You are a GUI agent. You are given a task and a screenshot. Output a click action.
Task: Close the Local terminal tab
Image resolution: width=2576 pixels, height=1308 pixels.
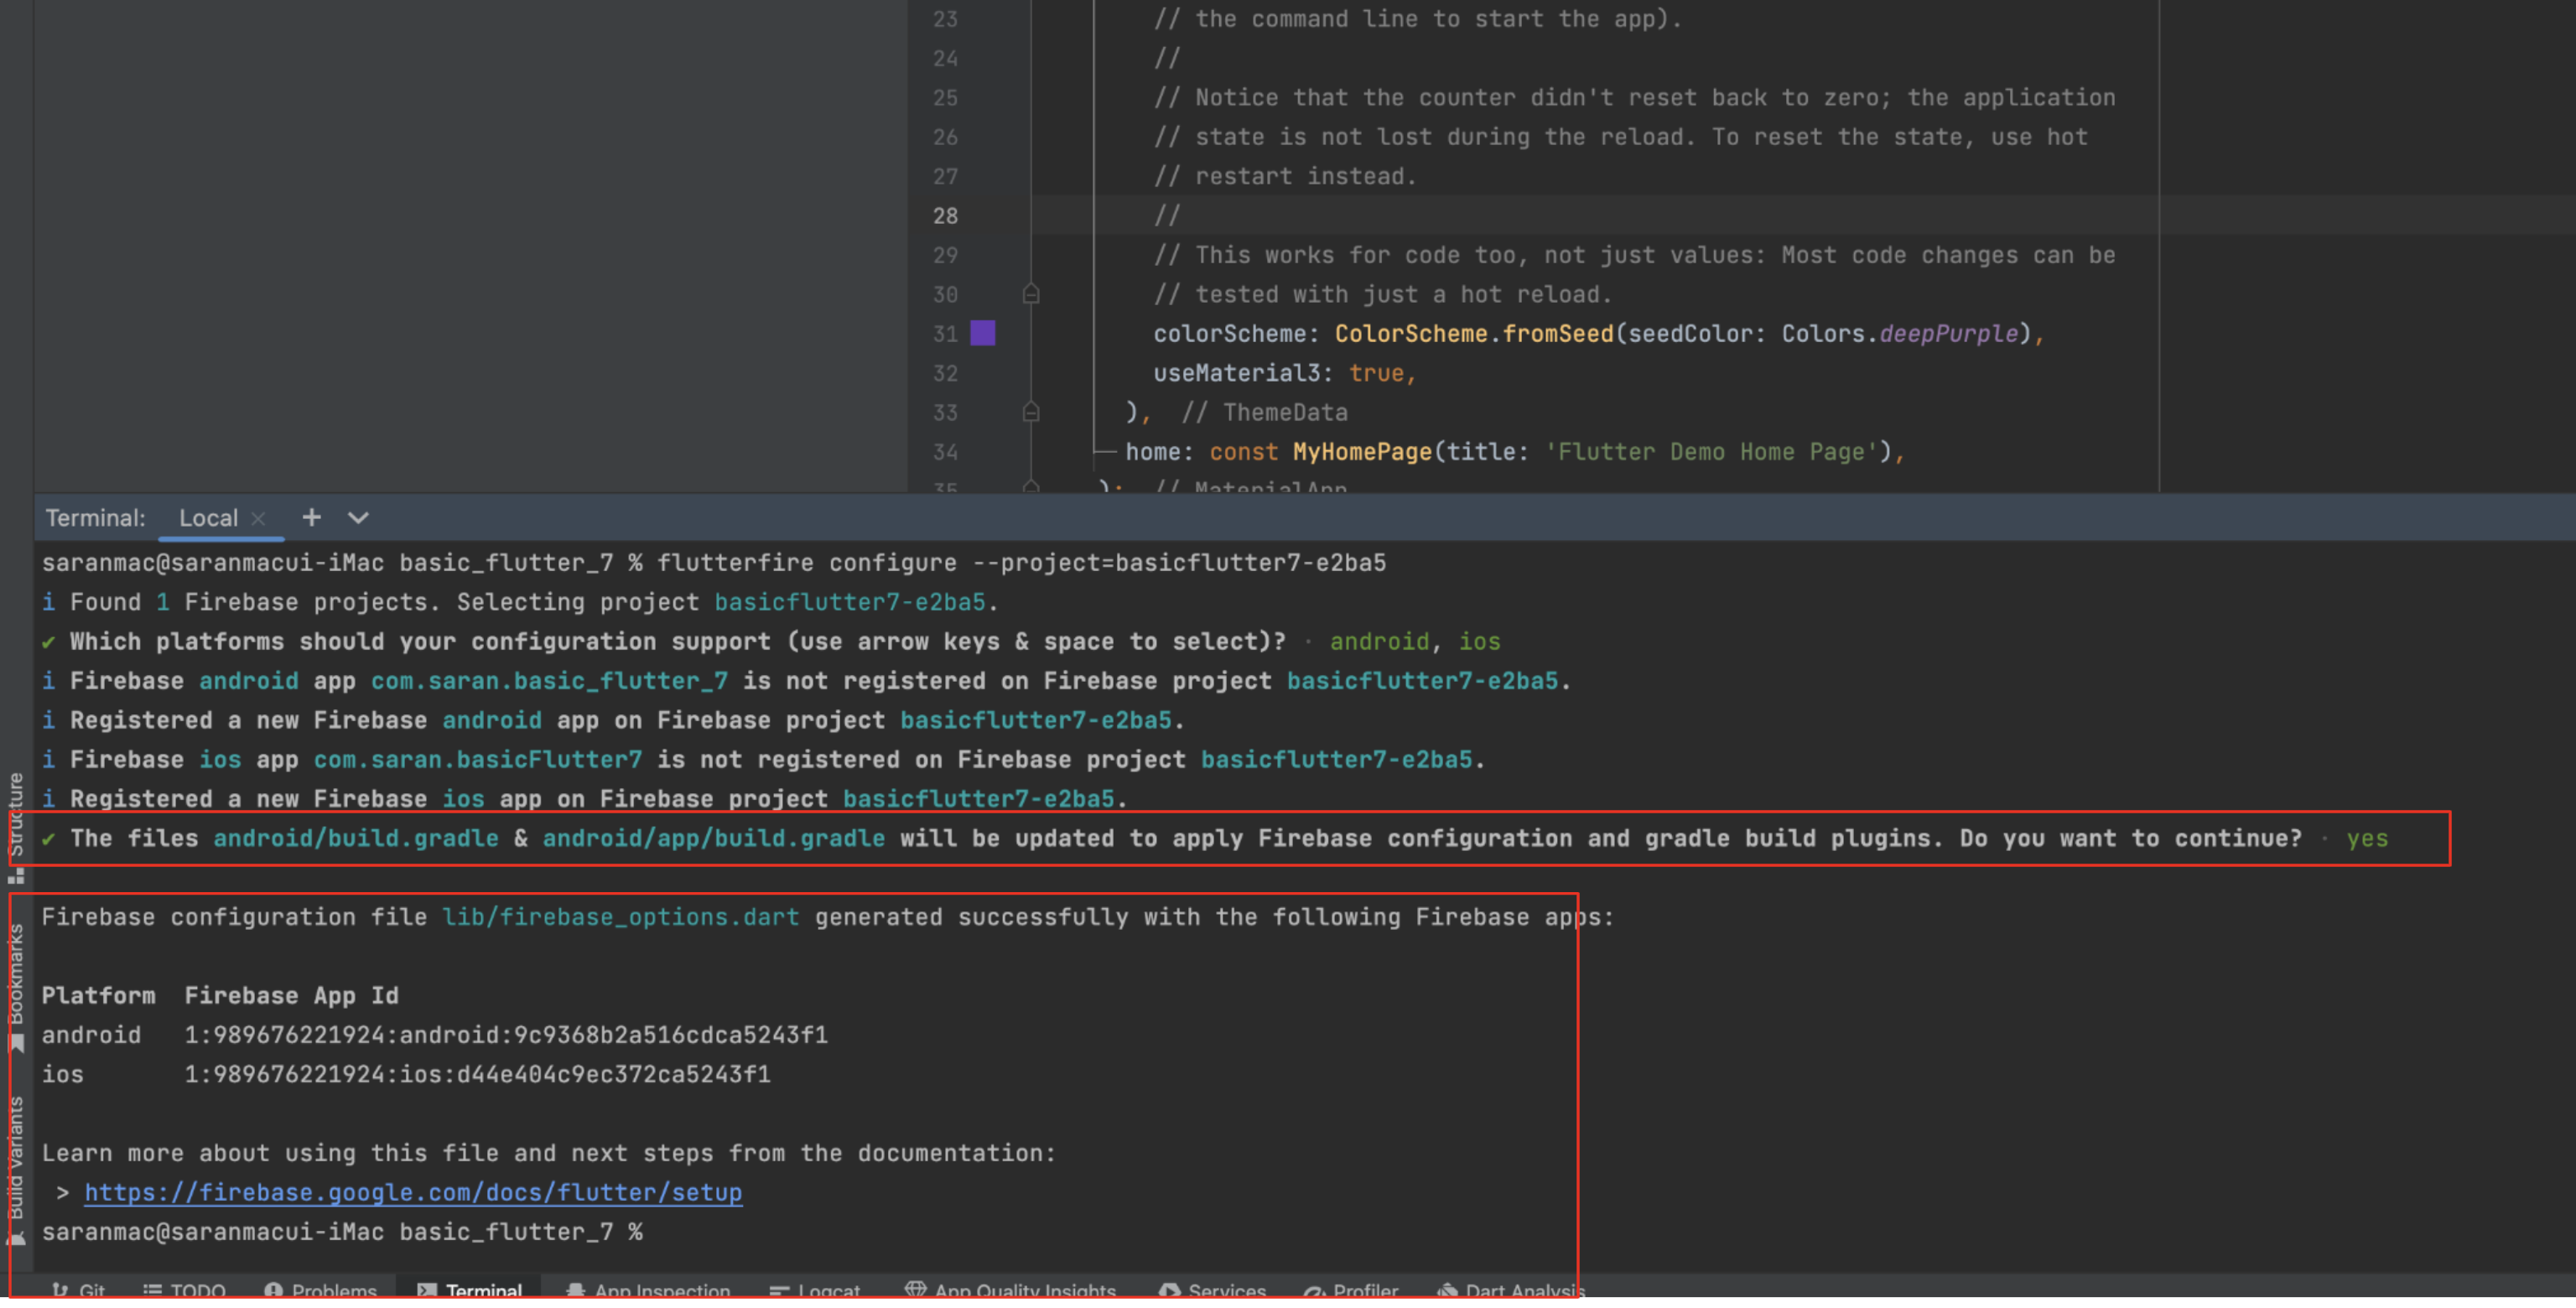(x=258, y=518)
